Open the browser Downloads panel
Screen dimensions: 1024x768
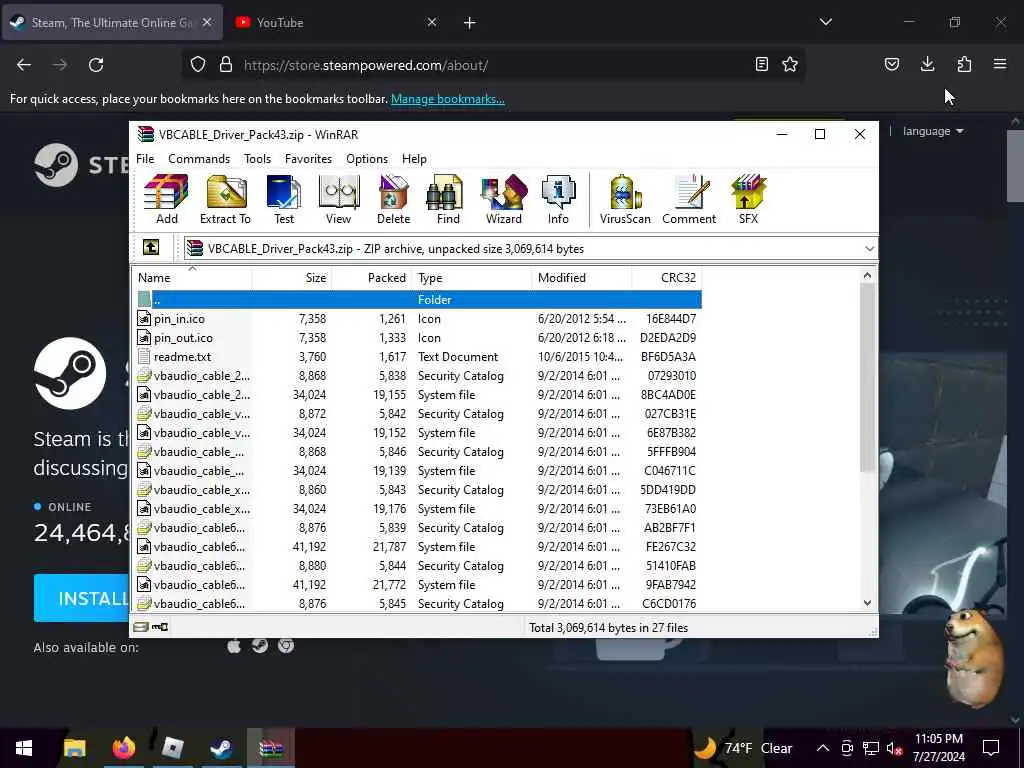pyautogui.click(x=927, y=64)
